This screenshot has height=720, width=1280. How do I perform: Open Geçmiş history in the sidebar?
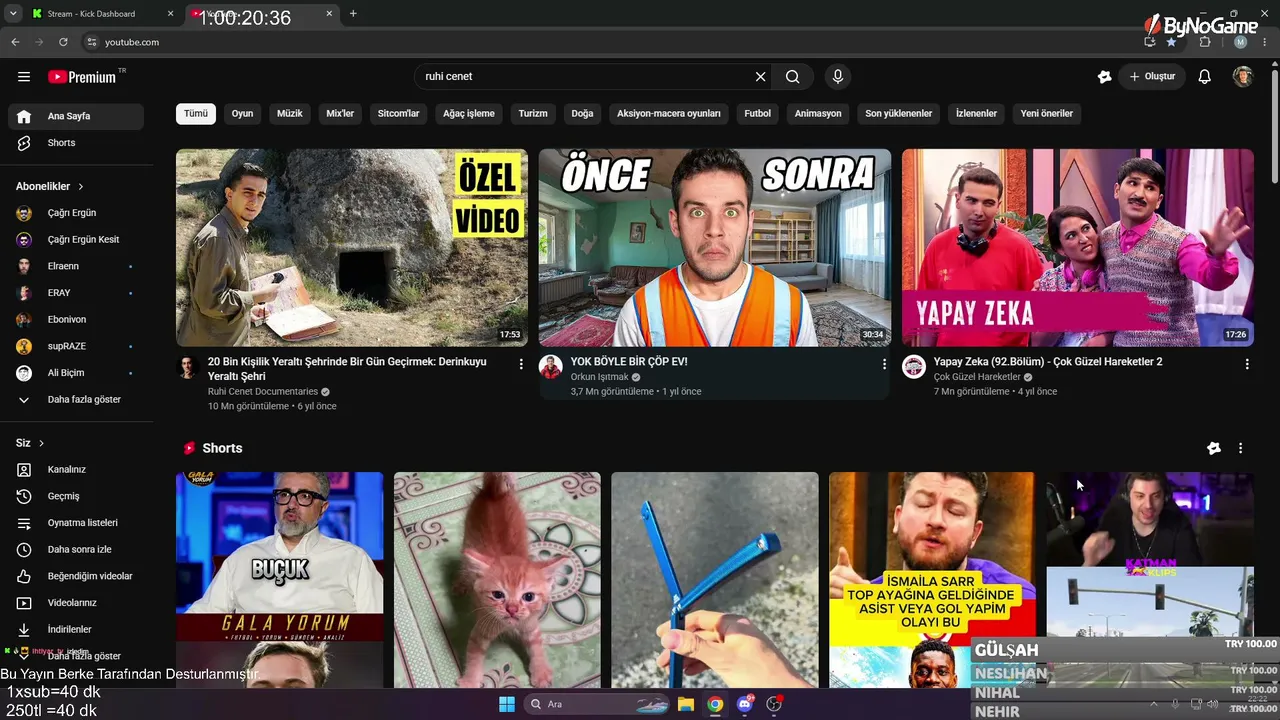76,496
